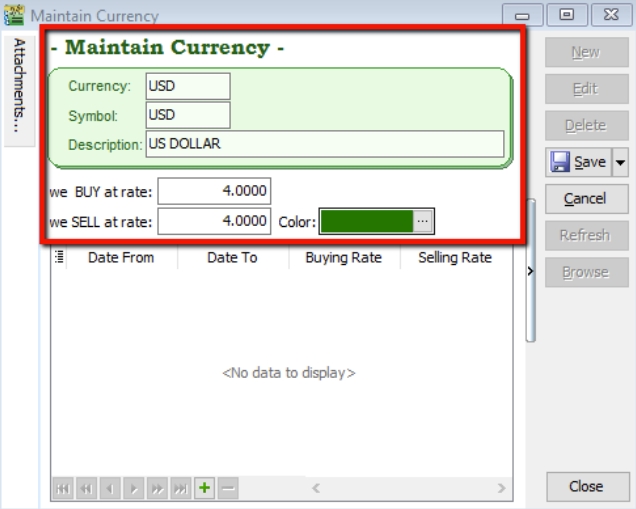This screenshot has width=636, height=509.
Task: Click the minus delete-row icon
Action: coord(228,488)
